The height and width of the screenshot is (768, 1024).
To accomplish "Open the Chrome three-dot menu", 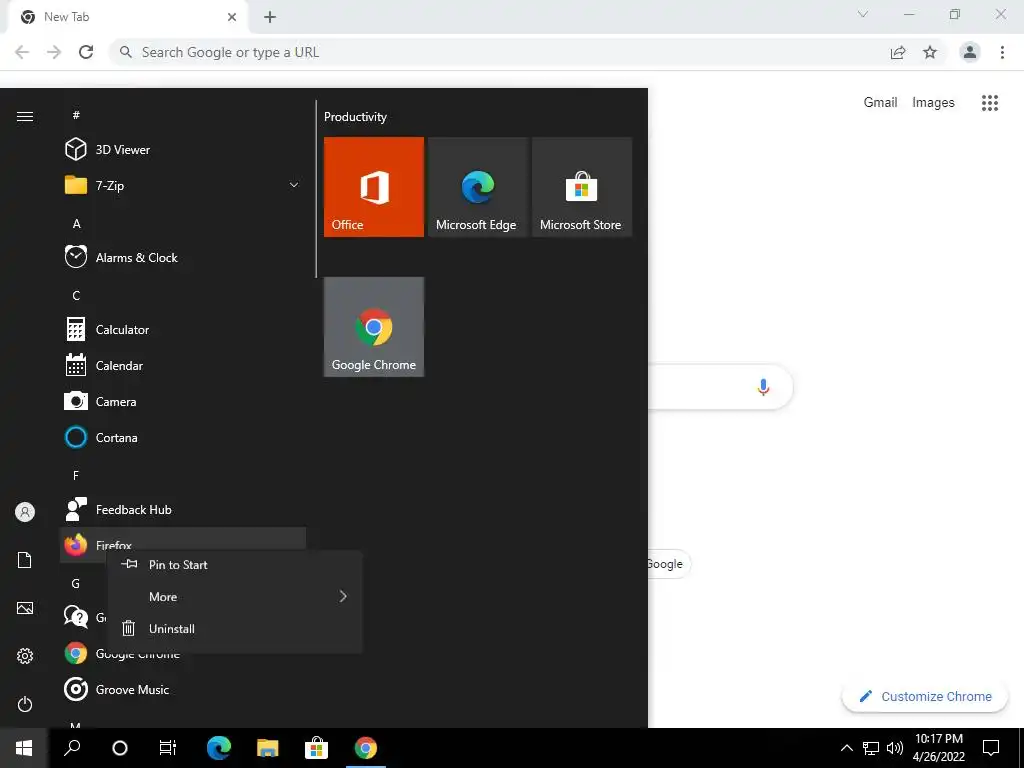I will click(1002, 52).
